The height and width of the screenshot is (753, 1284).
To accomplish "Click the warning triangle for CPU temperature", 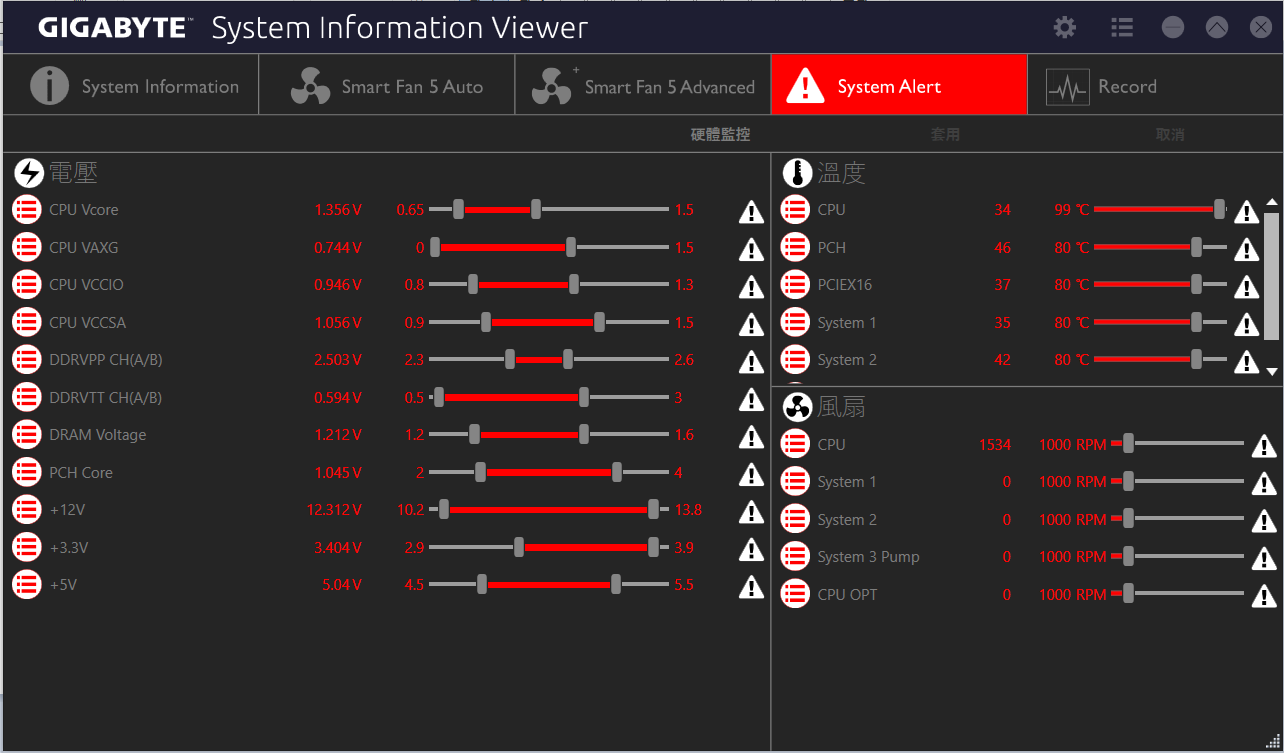I will point(1246,211).
